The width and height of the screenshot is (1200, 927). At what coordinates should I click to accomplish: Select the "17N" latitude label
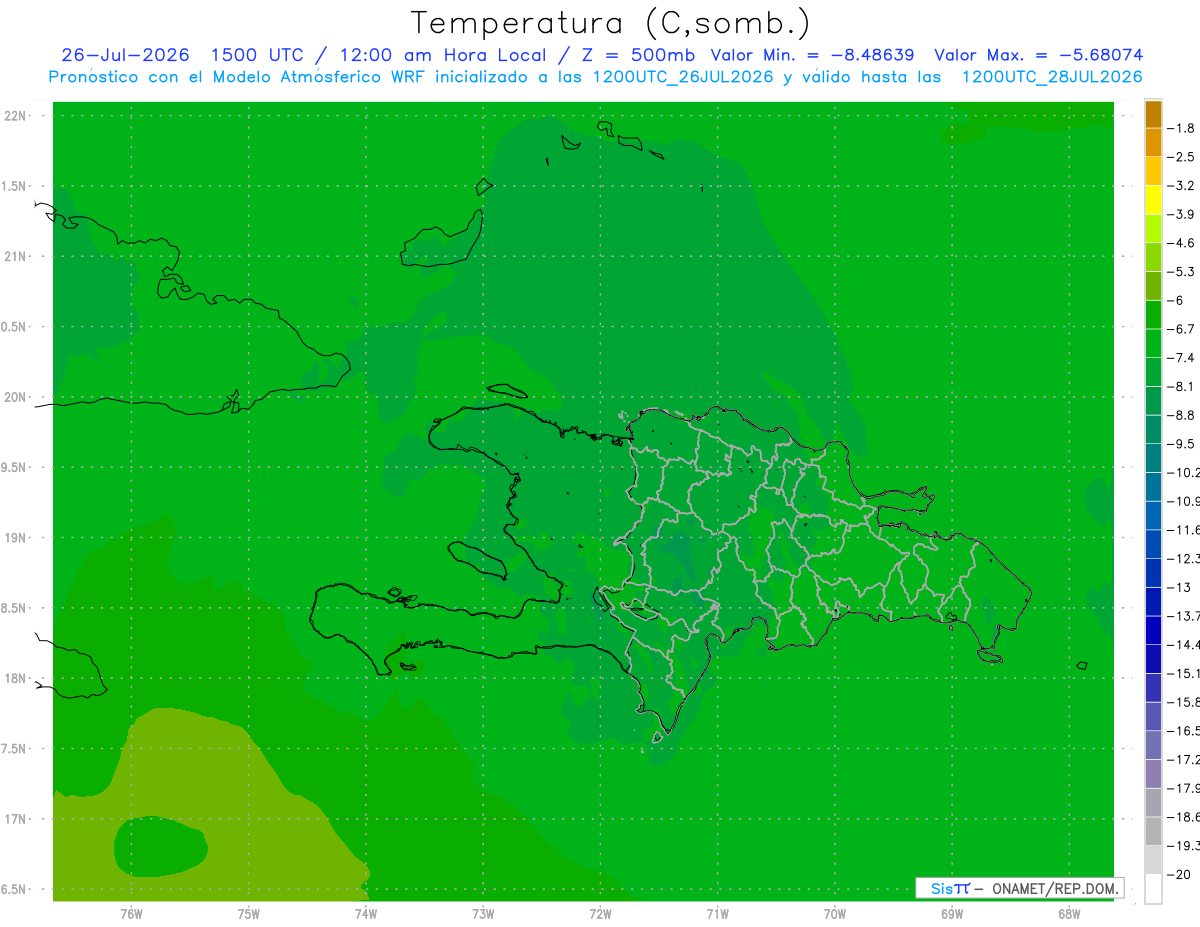click(16, 819)
